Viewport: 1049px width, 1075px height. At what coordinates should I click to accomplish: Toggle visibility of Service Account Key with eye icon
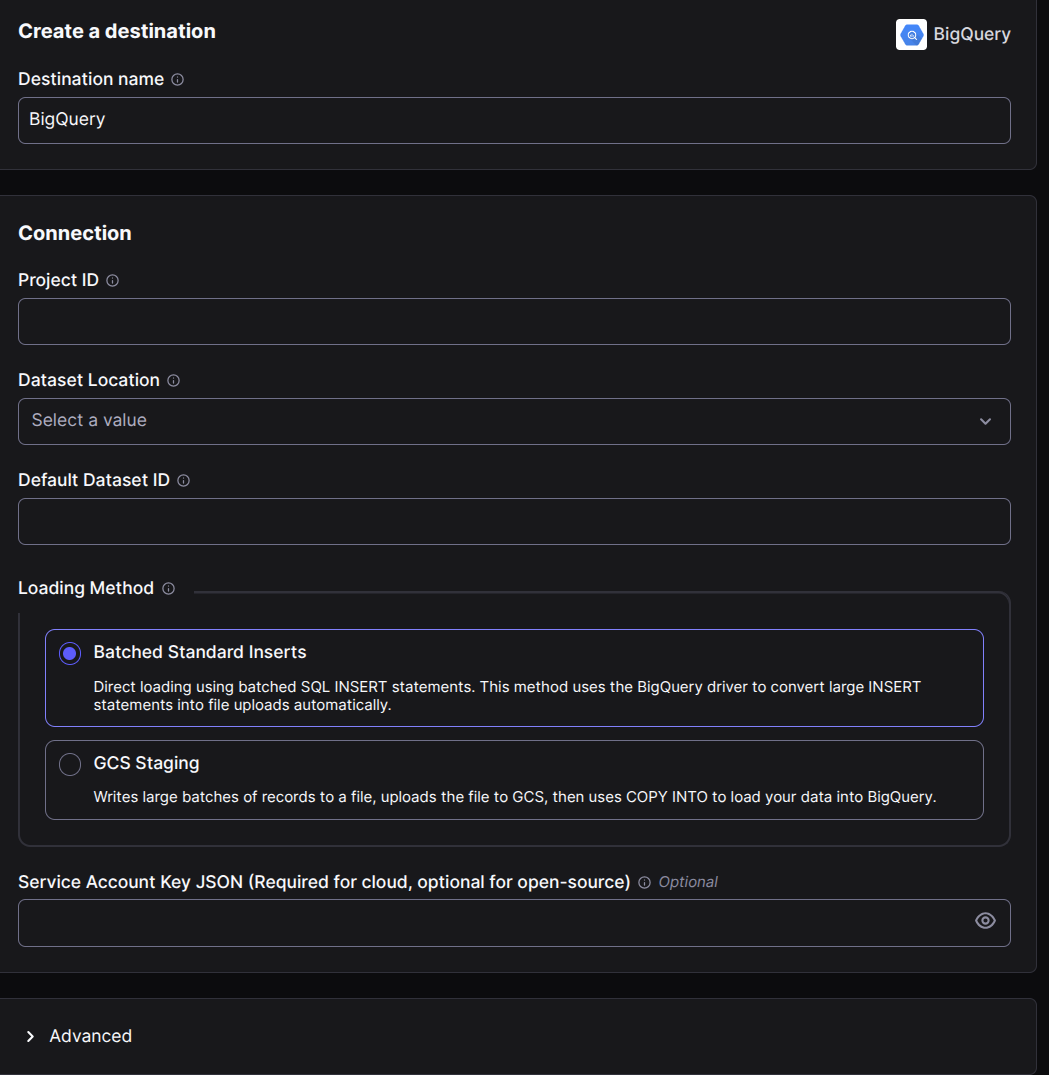985,921
